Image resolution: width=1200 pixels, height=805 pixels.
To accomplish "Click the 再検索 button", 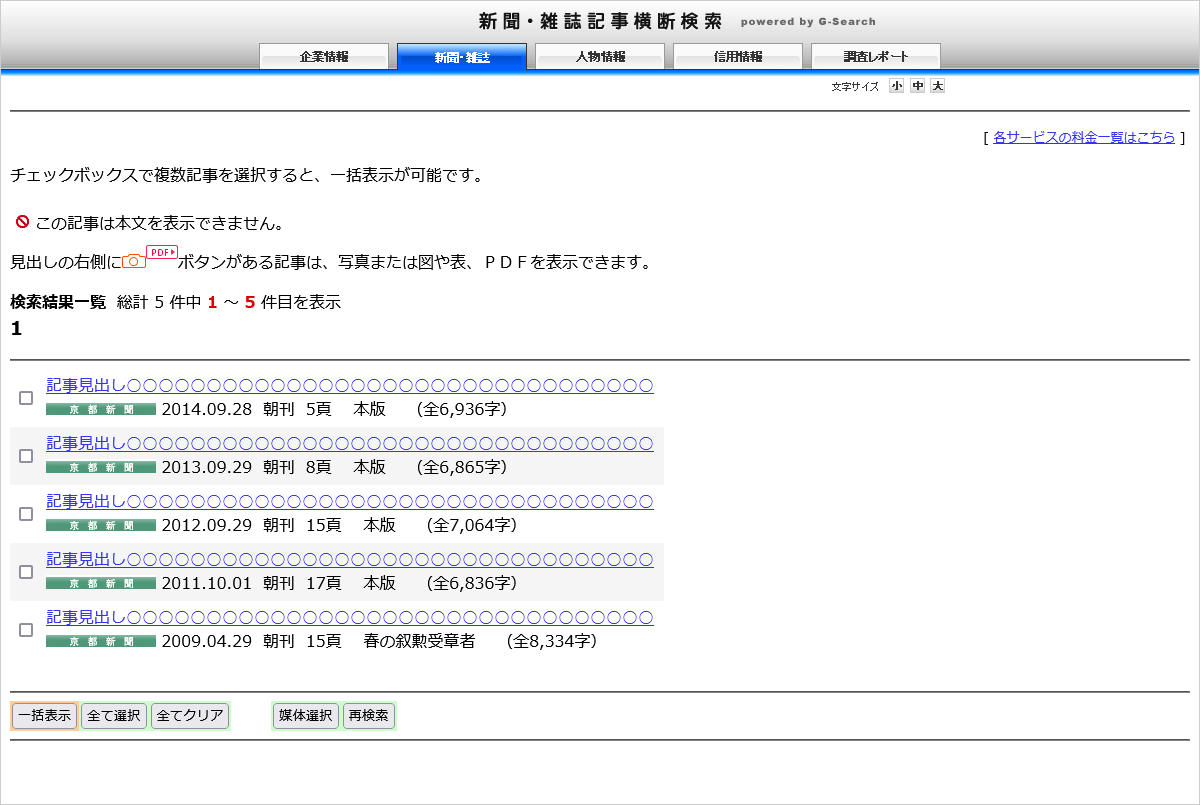I will [x=369, y=716].
